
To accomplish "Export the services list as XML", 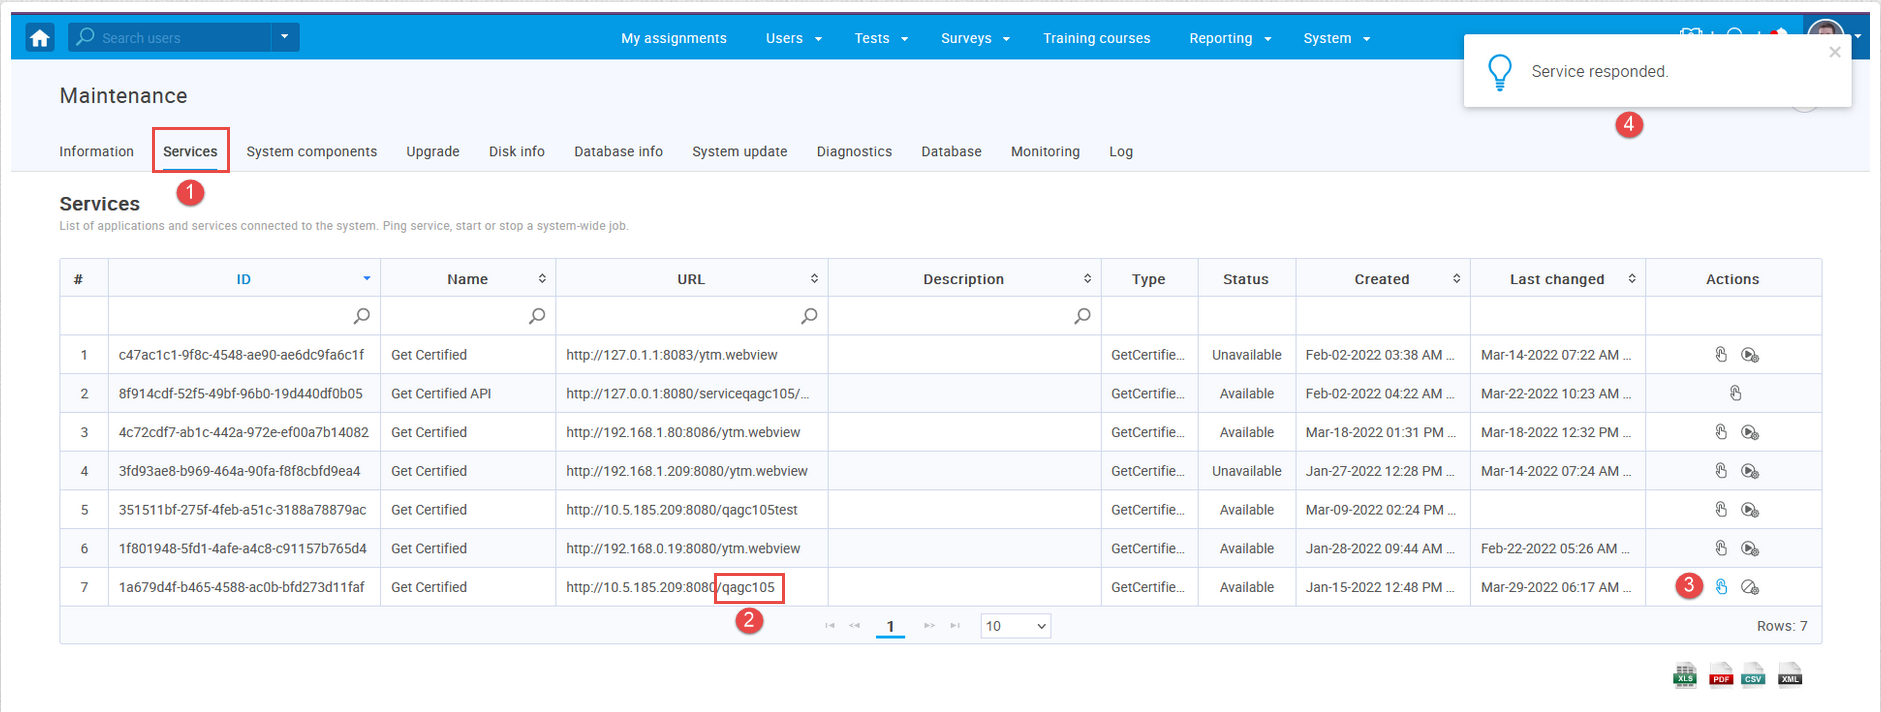I will pos(1790,676).
